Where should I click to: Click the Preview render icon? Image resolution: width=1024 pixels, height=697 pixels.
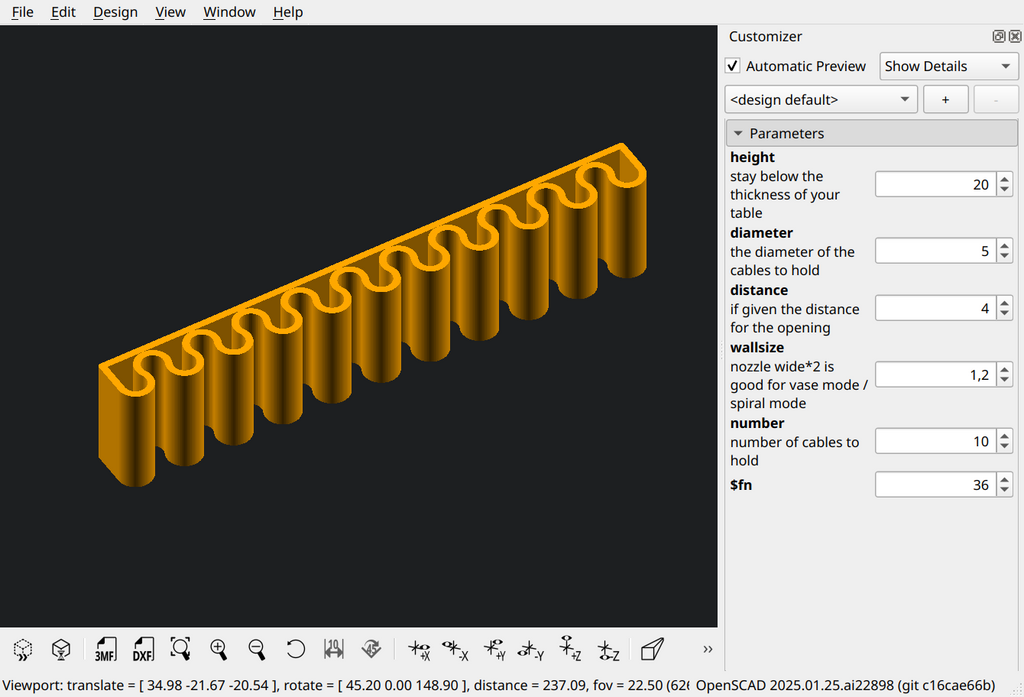(x=23, y=649)
